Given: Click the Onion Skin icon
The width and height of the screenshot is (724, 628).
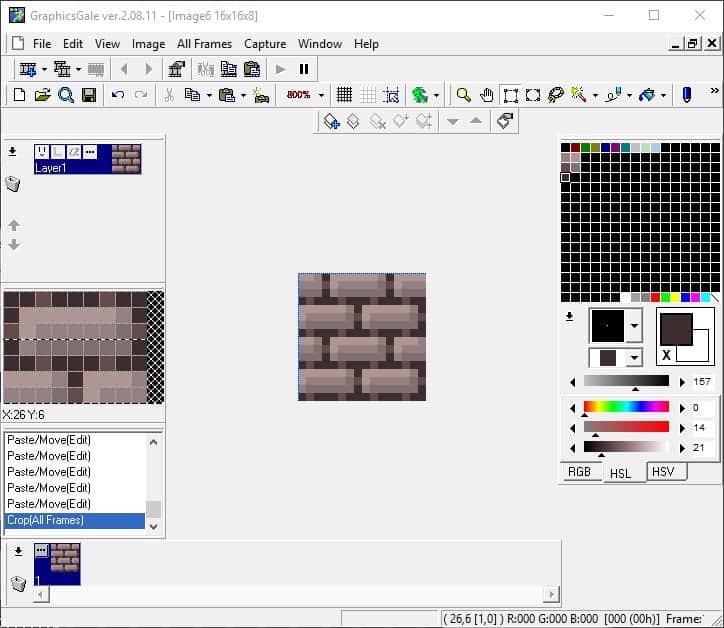Looking at the screenshot, I should (420, 95).
